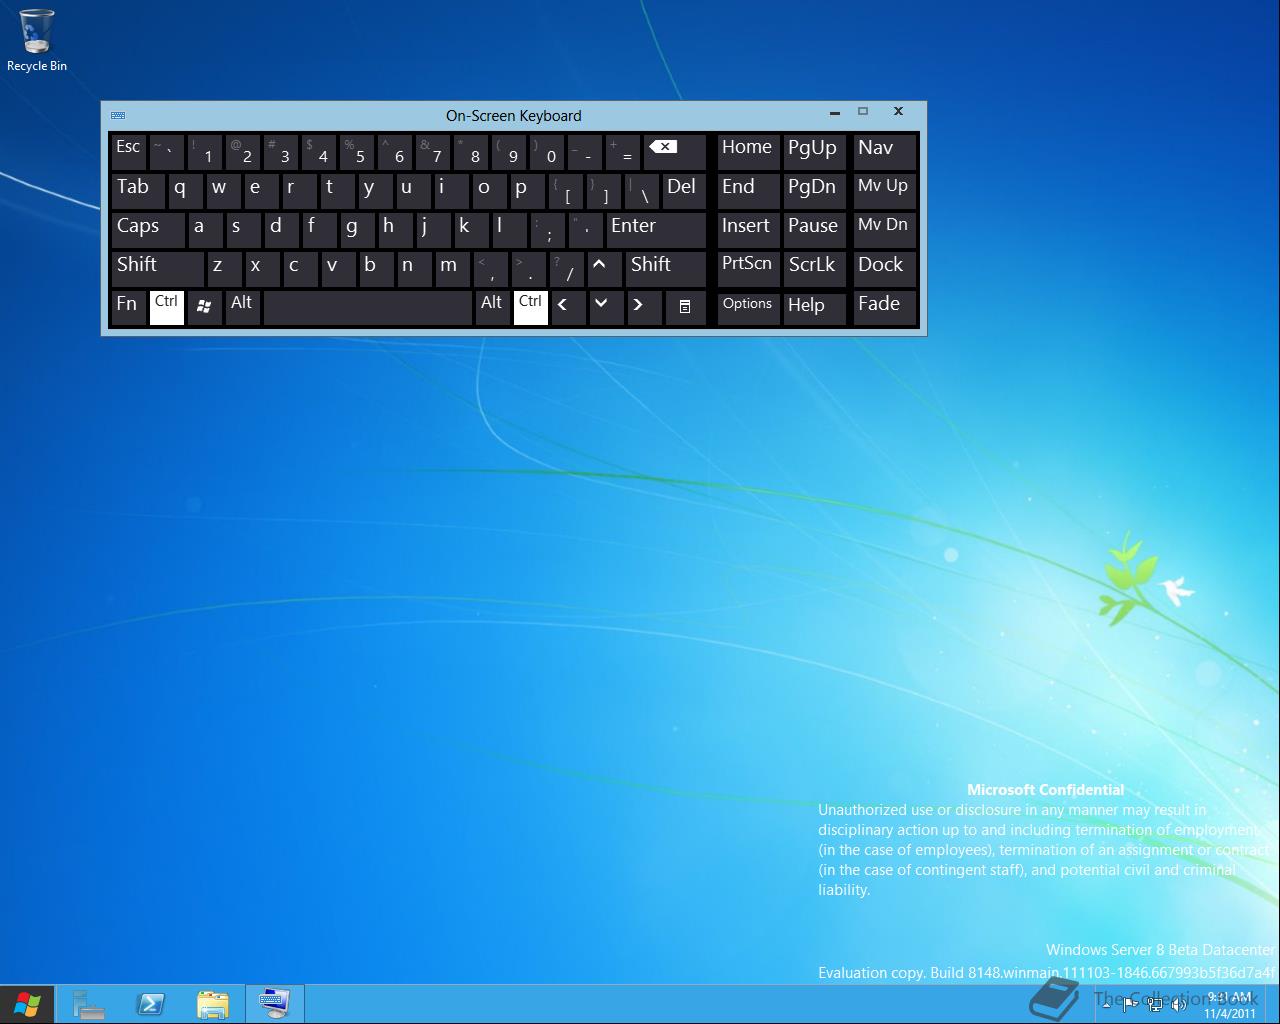
Task: Click the keyboard icon in title bar
Action: click(x=118, y=115)
